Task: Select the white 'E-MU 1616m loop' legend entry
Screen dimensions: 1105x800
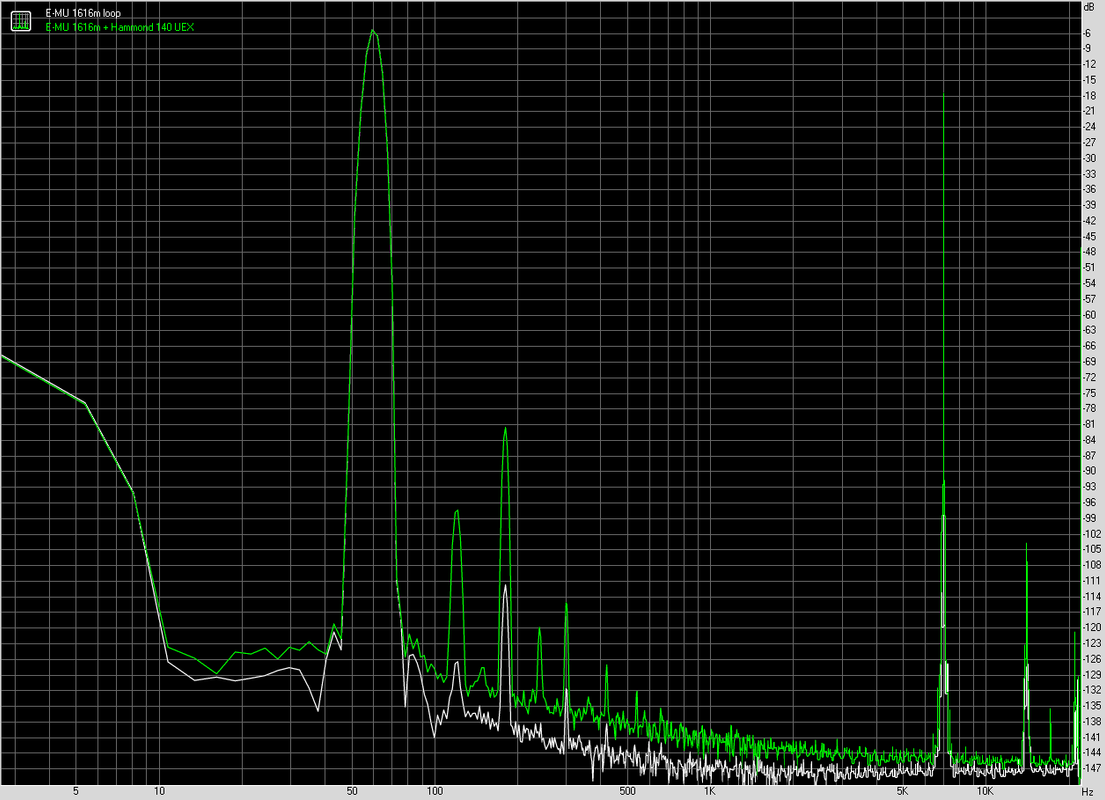Action: pyautogui.click(x=83, y=13)
